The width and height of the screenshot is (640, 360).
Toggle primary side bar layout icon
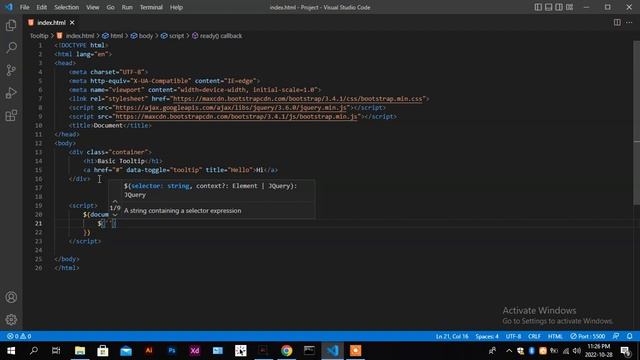coord(538,7)
